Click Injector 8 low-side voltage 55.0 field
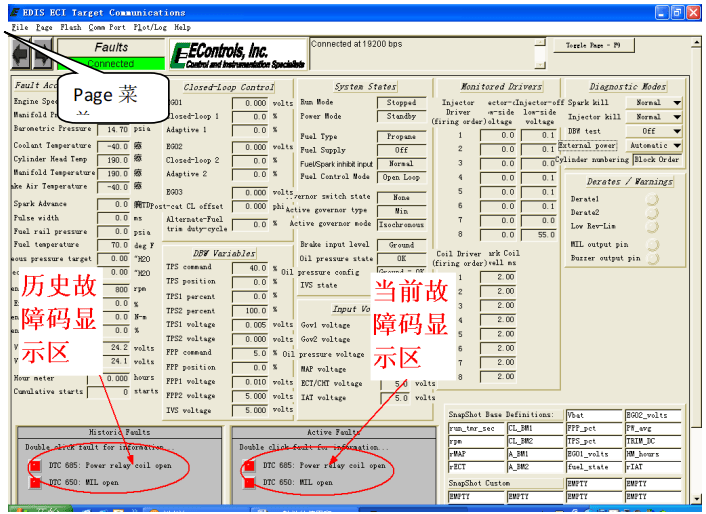This screenshot has width=706, height=514. (539, 235)
